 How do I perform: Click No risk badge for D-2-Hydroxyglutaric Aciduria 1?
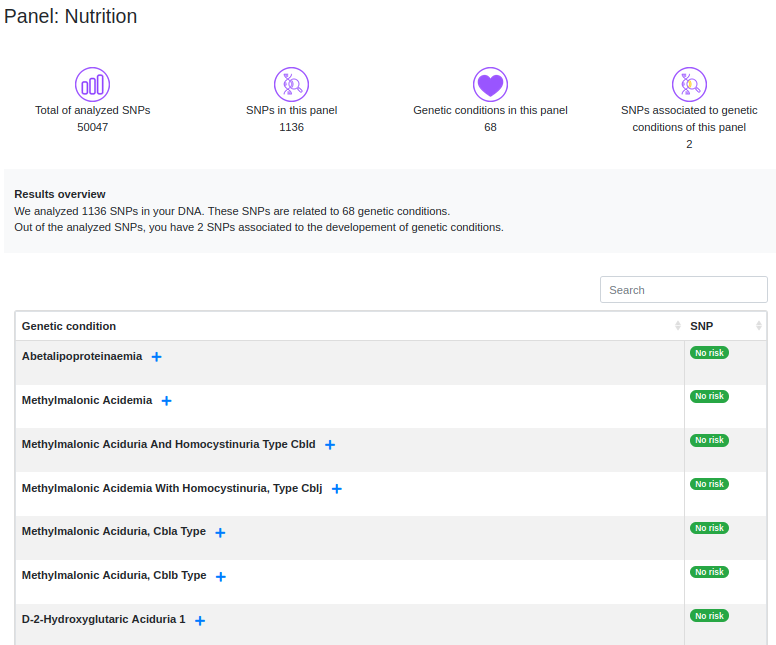coord(709,616)
